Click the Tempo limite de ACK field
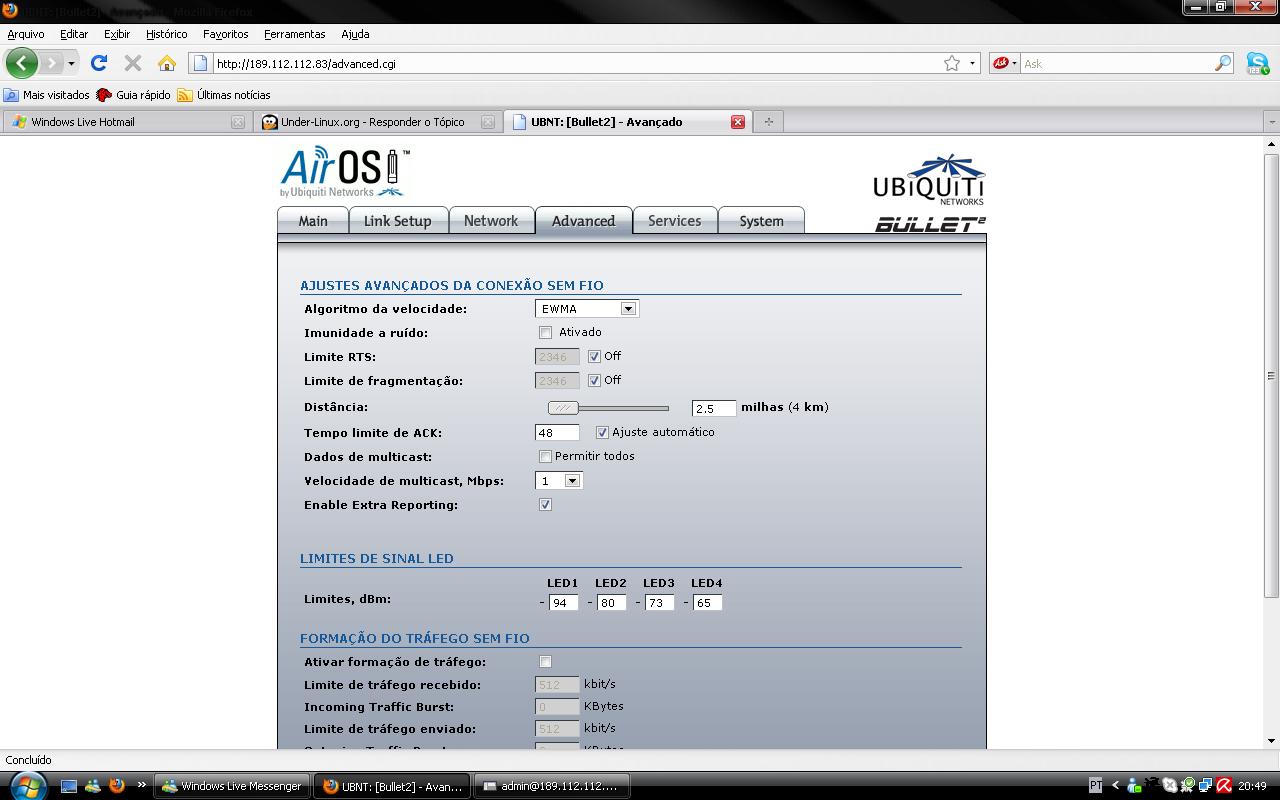The width and height of the screenshot is (1280, 800). click(x=557, y=433)
